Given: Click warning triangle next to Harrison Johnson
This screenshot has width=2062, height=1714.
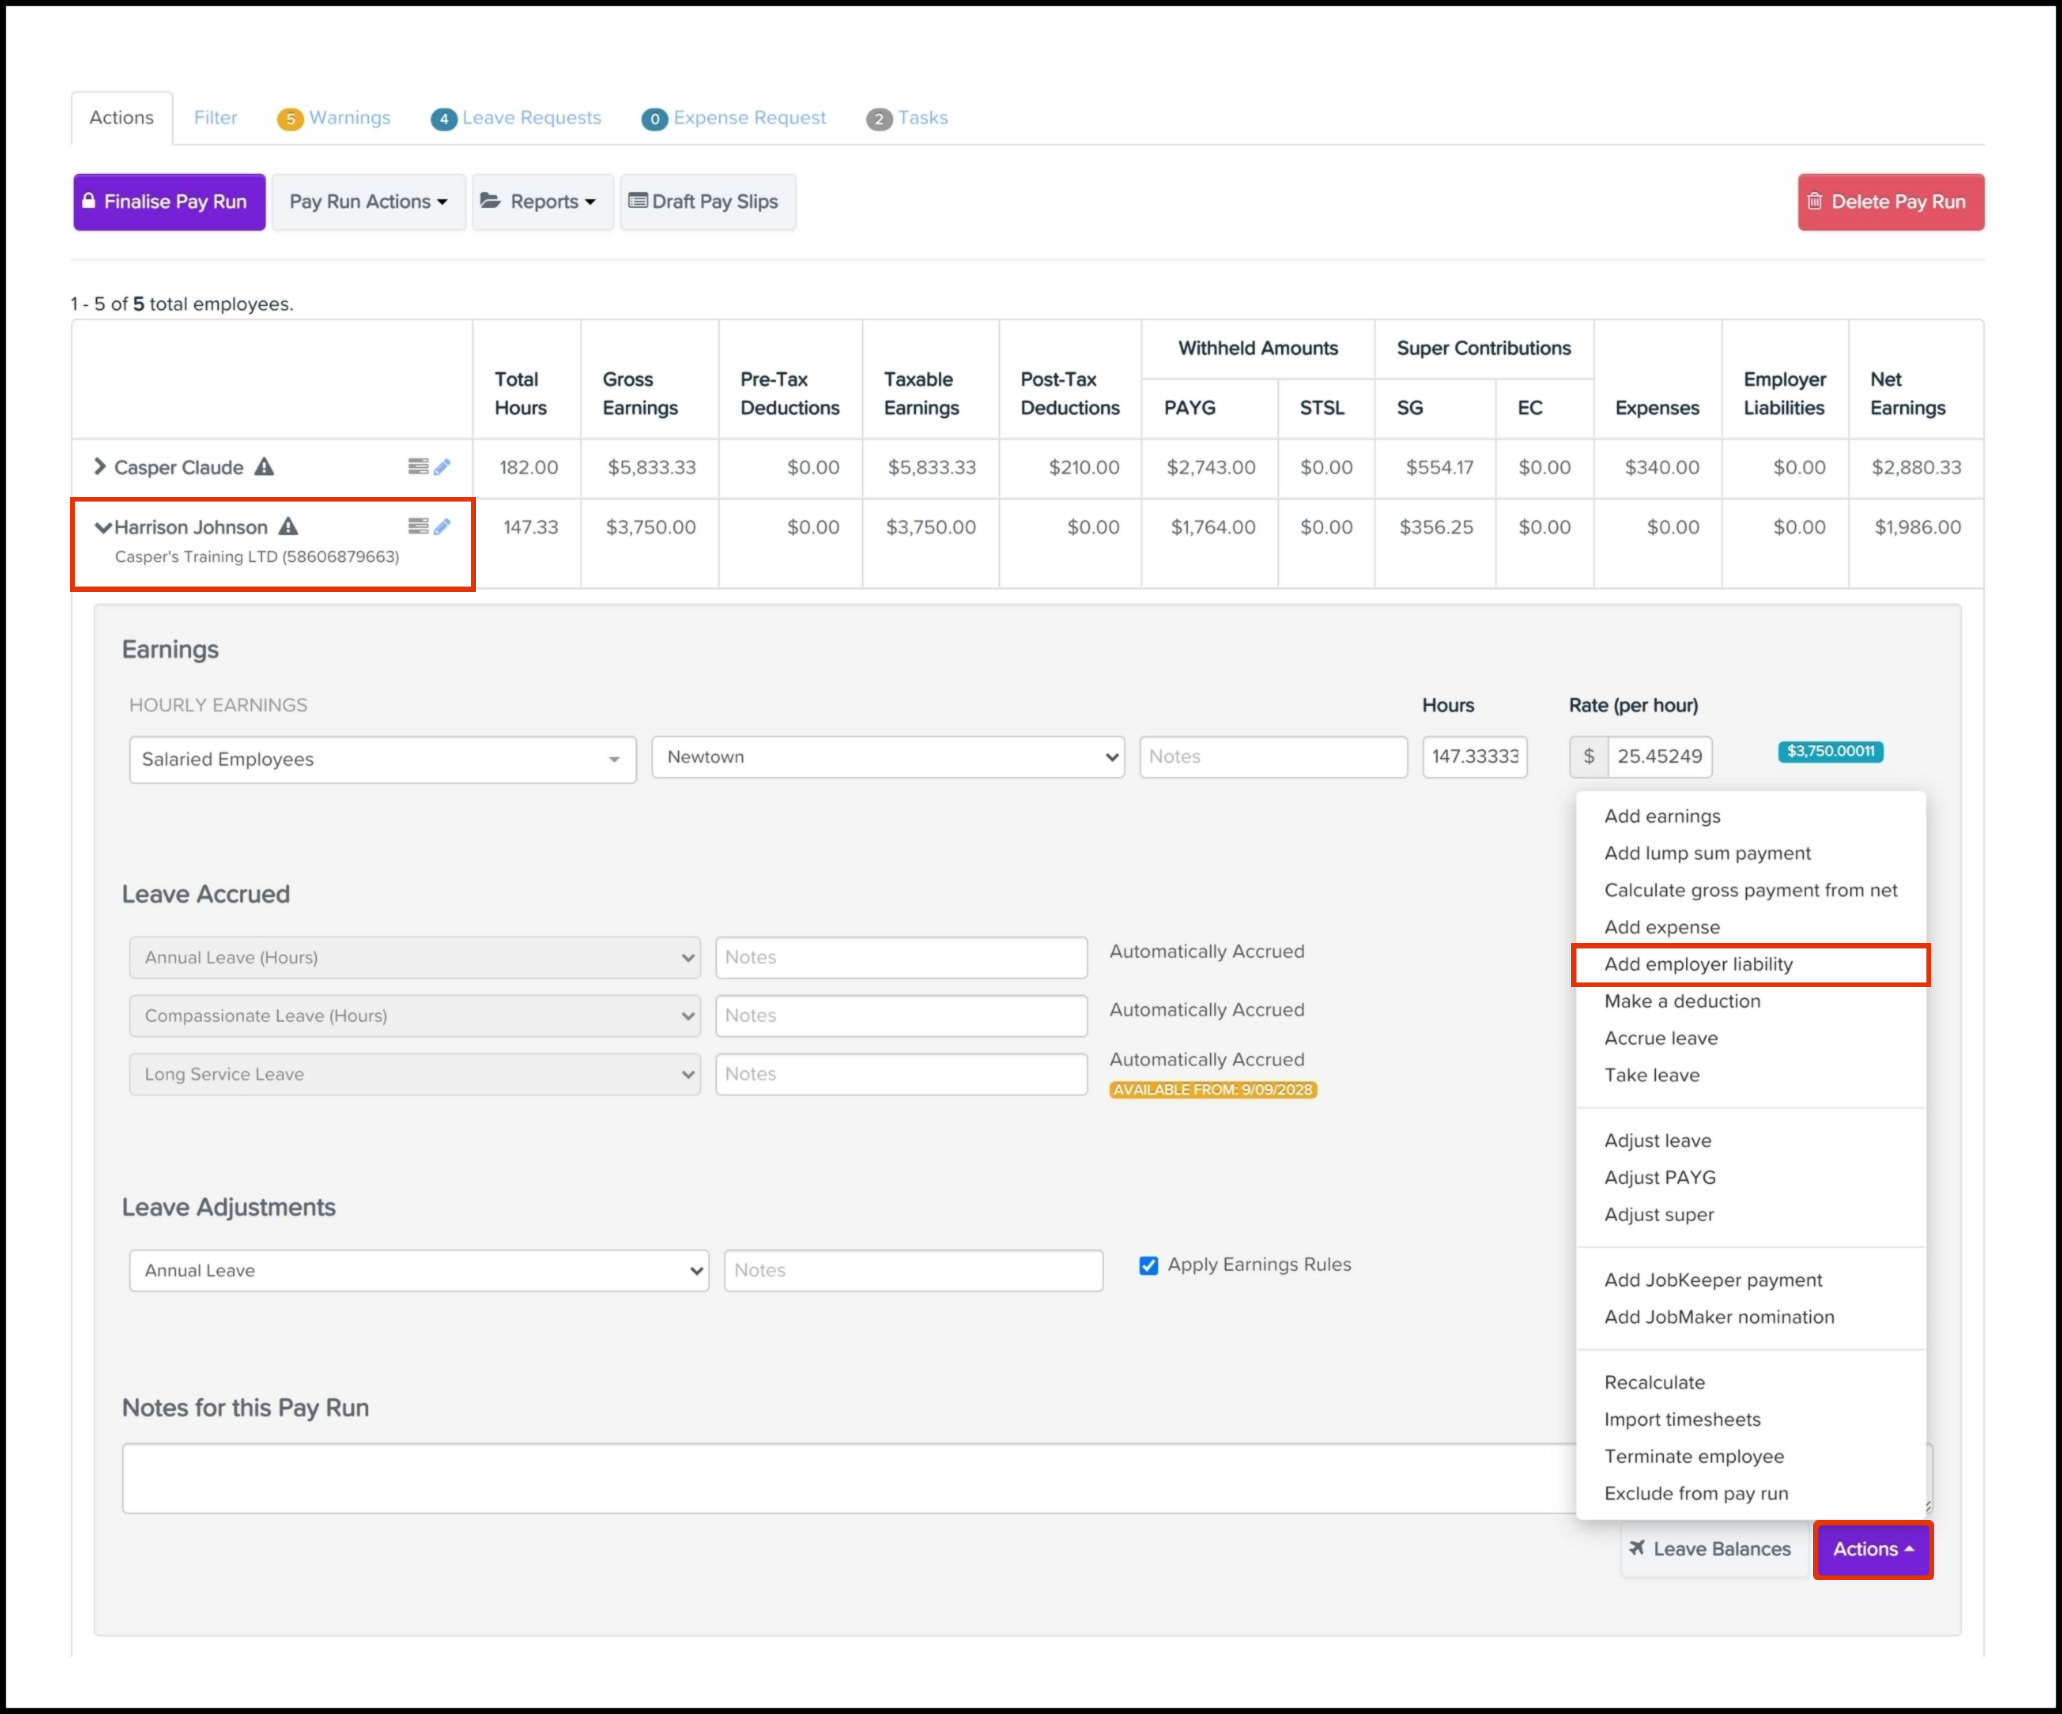Looking at the screenshot, I should [x=288, y=527].
